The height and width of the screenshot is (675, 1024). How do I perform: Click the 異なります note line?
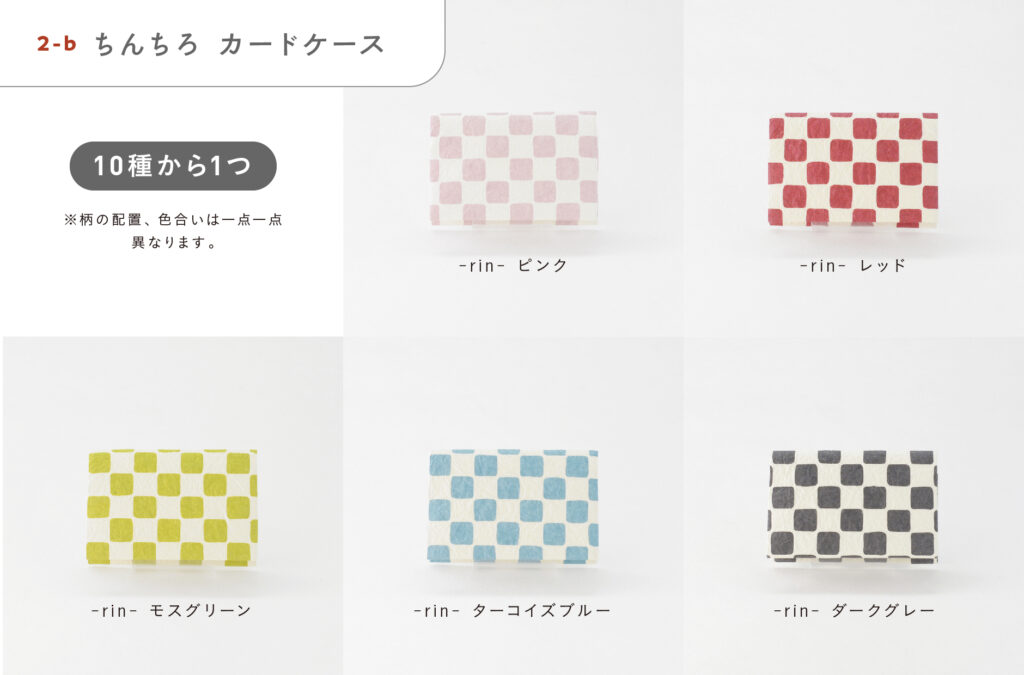[173, 242]
